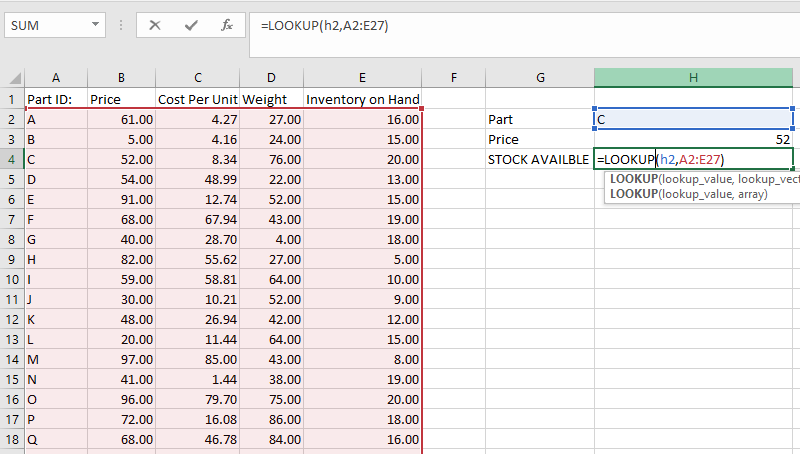Click the 'Cost Per Unit' header cell

(x=197, y=99)
